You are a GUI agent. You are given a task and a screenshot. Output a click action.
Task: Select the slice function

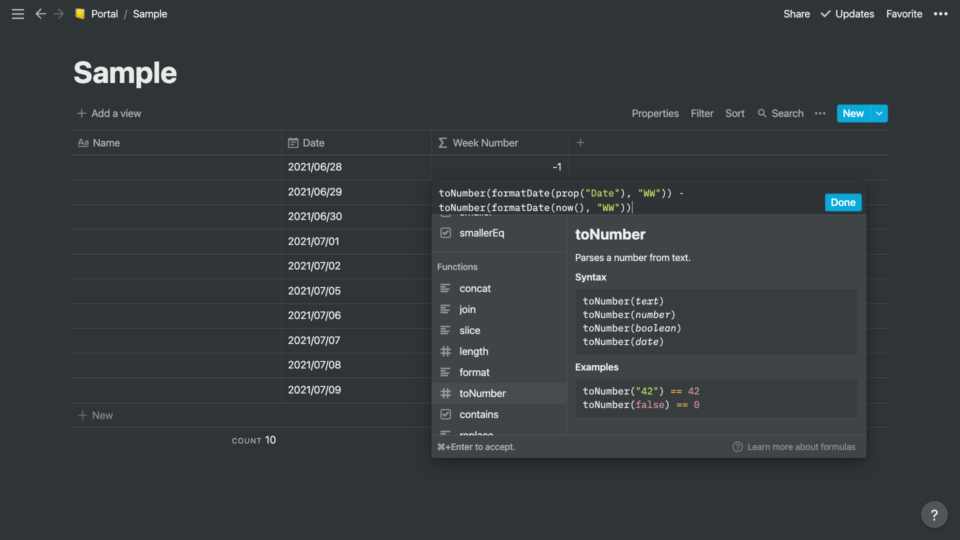(x=499, y=330)
